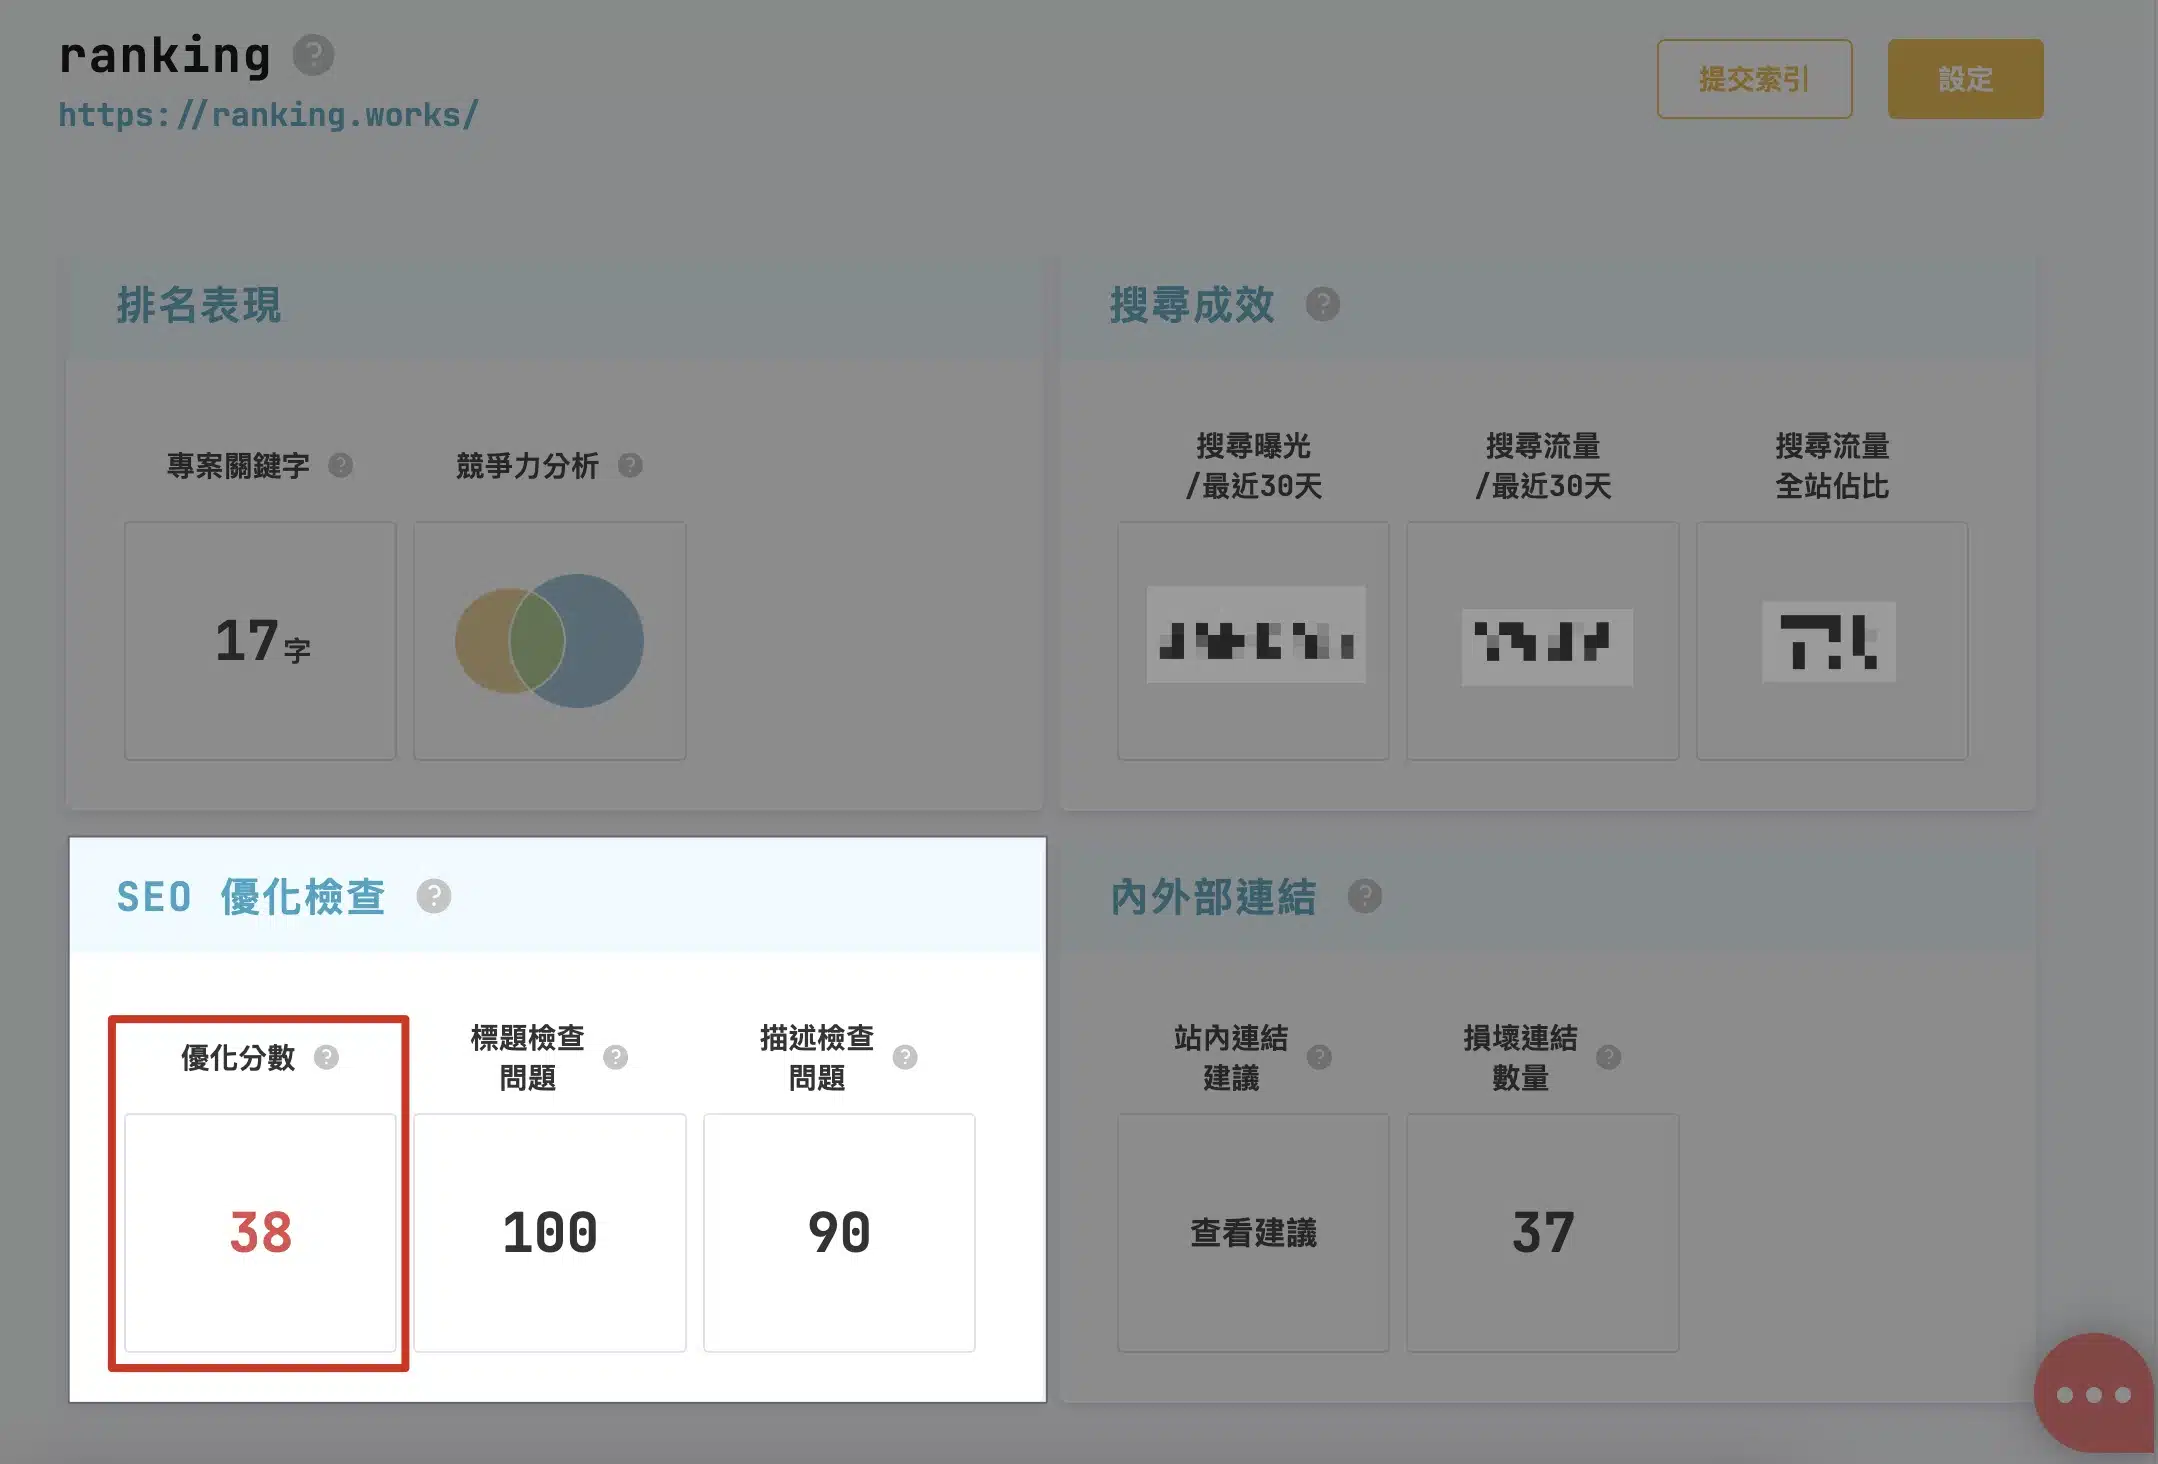
Task: Click help icon beside 搜尋成效 heading
Action: pyautogui.click(x=1322, y=304)
